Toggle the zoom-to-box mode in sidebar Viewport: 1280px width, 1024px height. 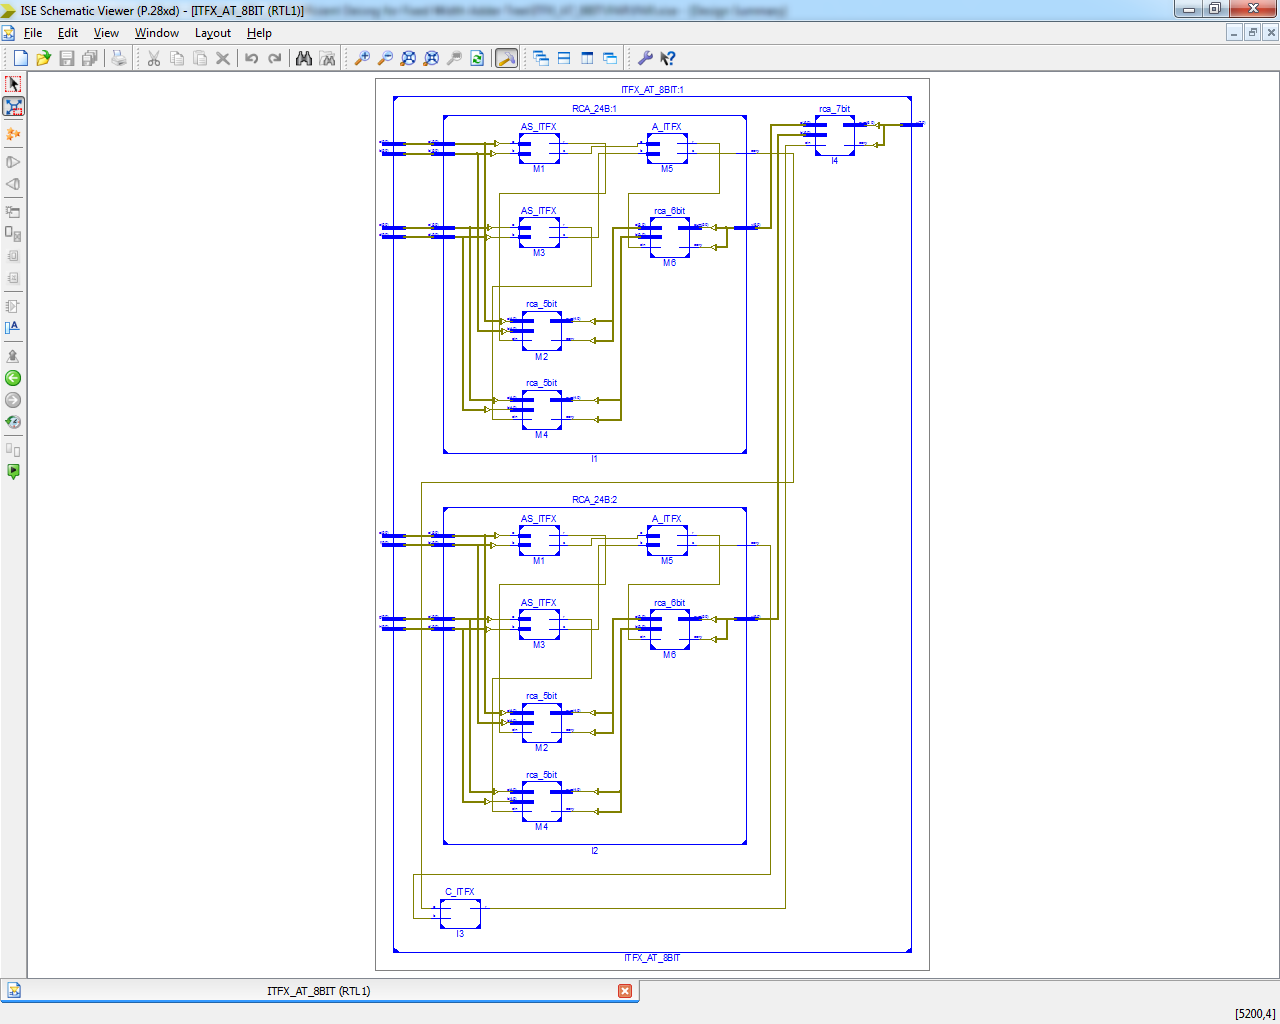13,107
